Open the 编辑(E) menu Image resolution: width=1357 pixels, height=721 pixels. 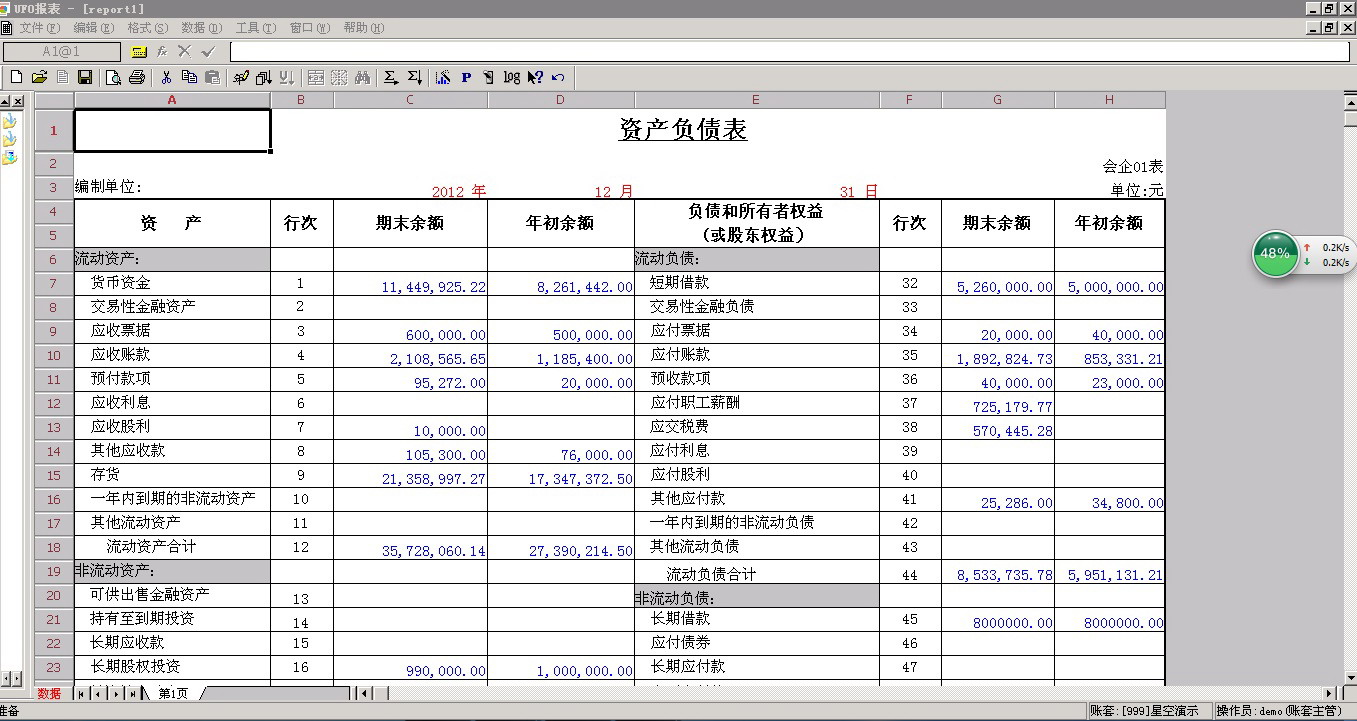(x=94, y=28)
